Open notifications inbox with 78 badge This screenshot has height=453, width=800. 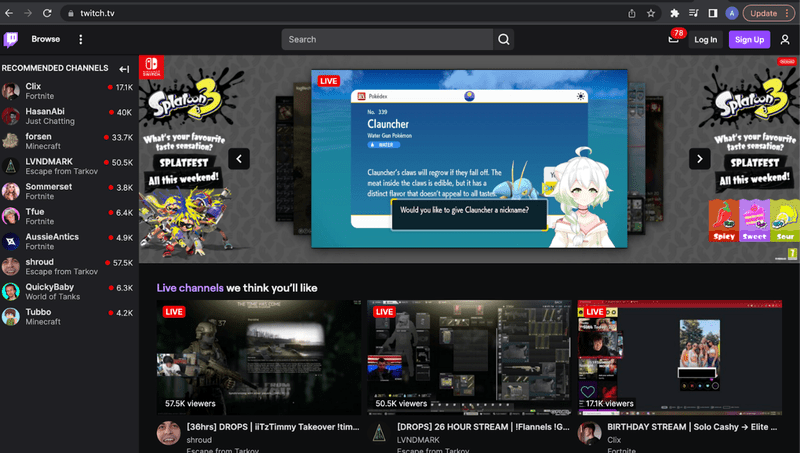[x=674, y=39]
